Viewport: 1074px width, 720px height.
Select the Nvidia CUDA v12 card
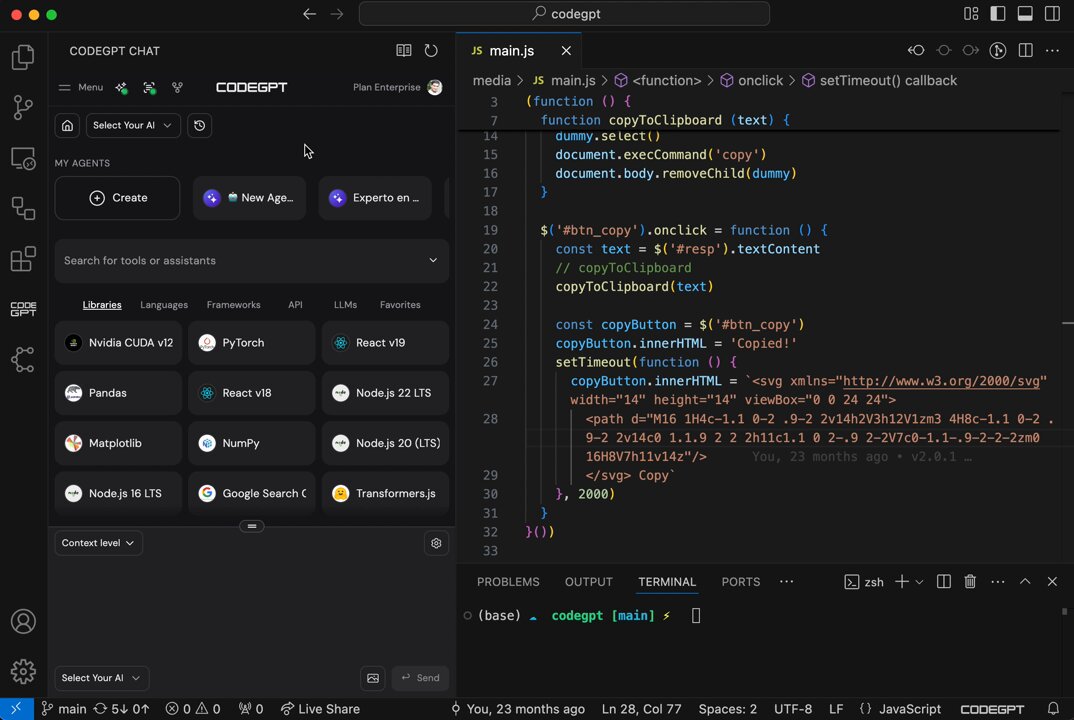point(118,343)
